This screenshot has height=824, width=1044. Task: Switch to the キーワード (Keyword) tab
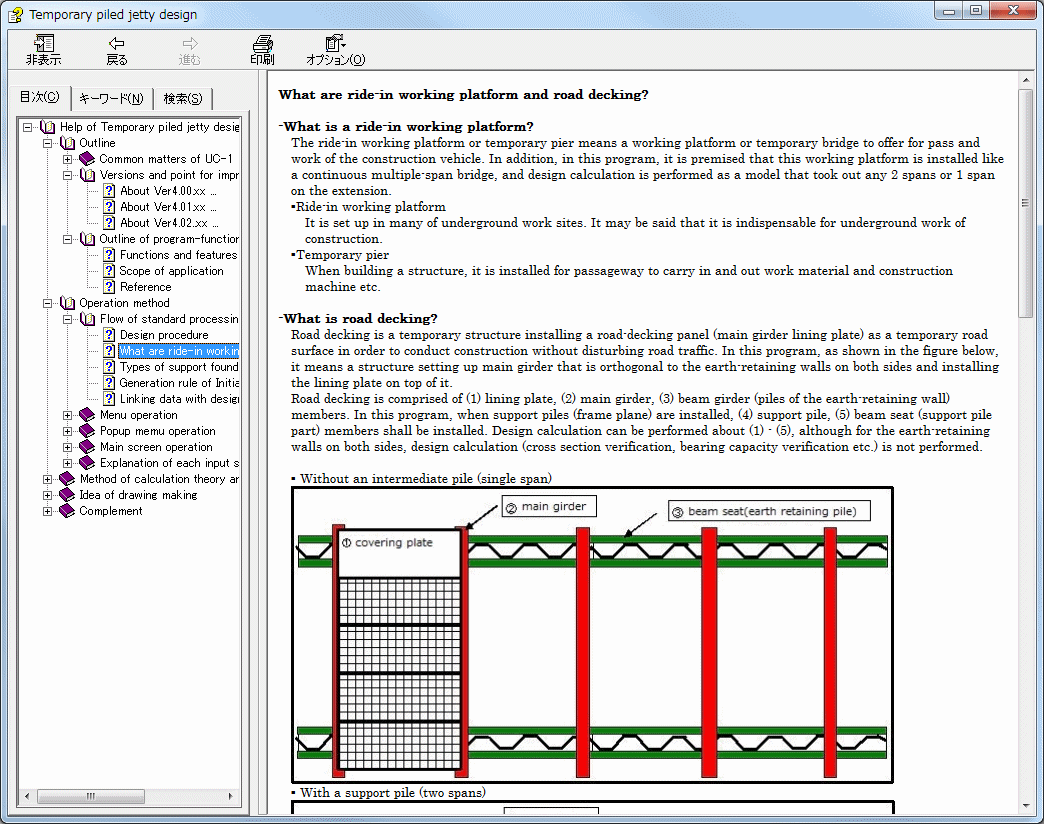(x=111, y=99)
